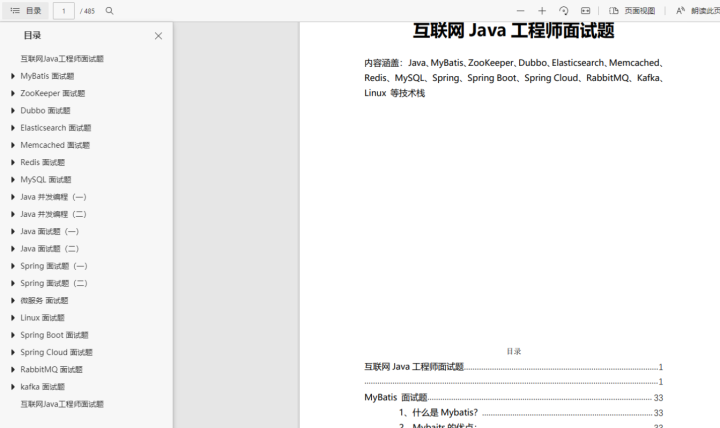Select kafka 面试题 outline text

[43, 387]
